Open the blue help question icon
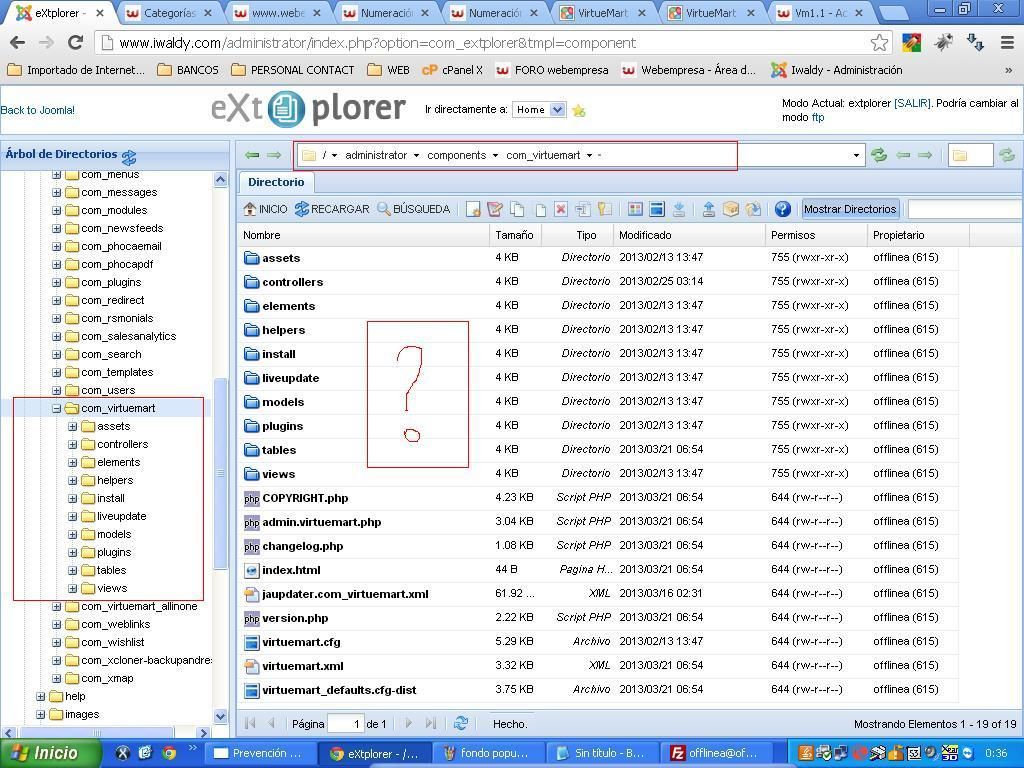 (782, 209)
